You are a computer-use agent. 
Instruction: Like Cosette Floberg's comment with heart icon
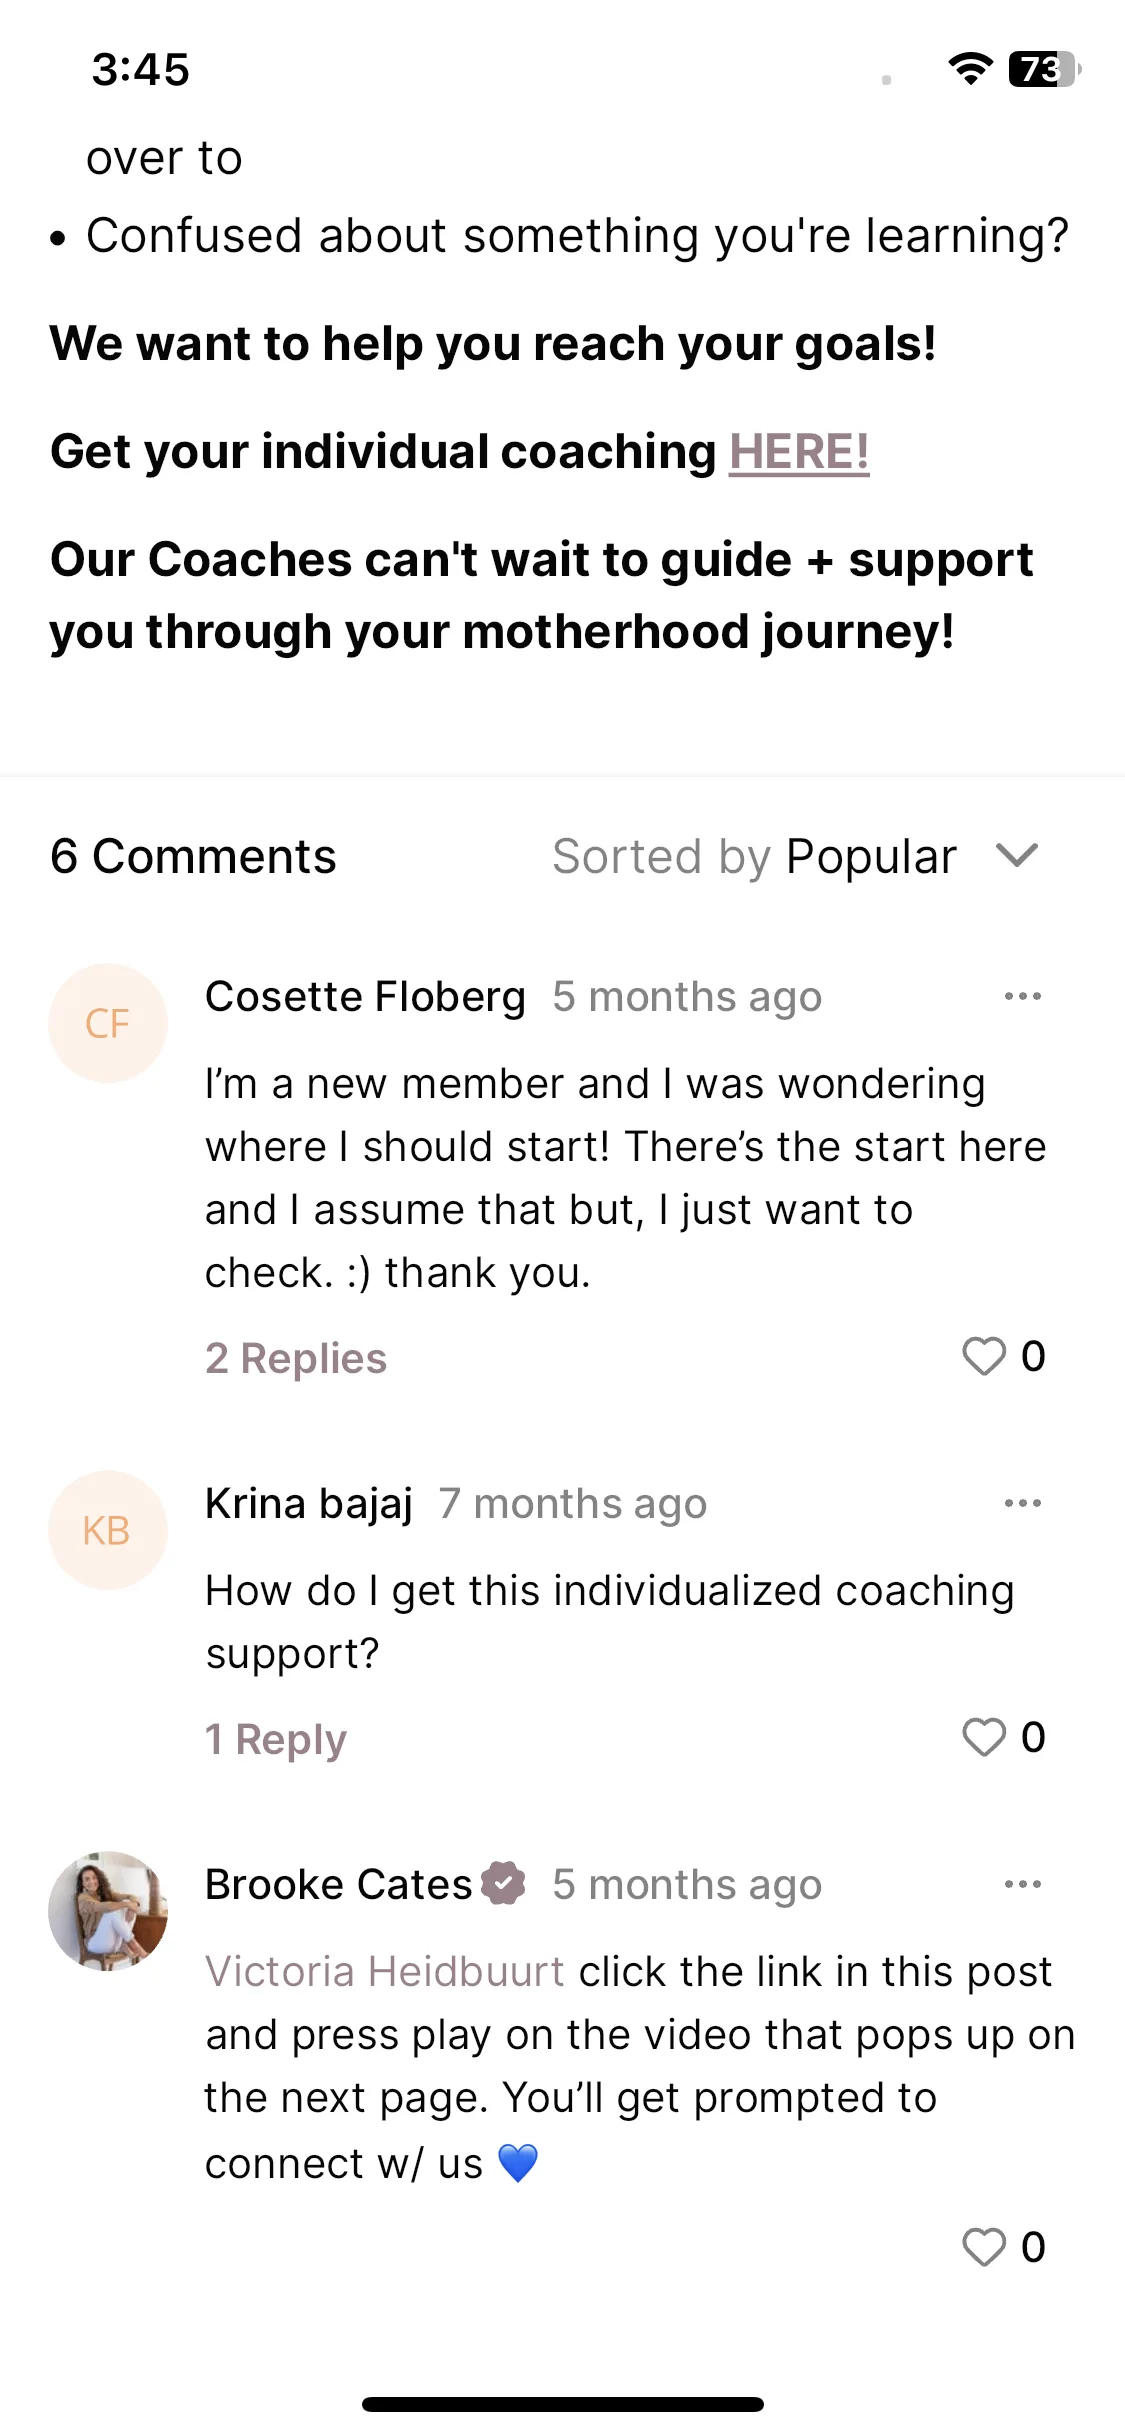984,1357
